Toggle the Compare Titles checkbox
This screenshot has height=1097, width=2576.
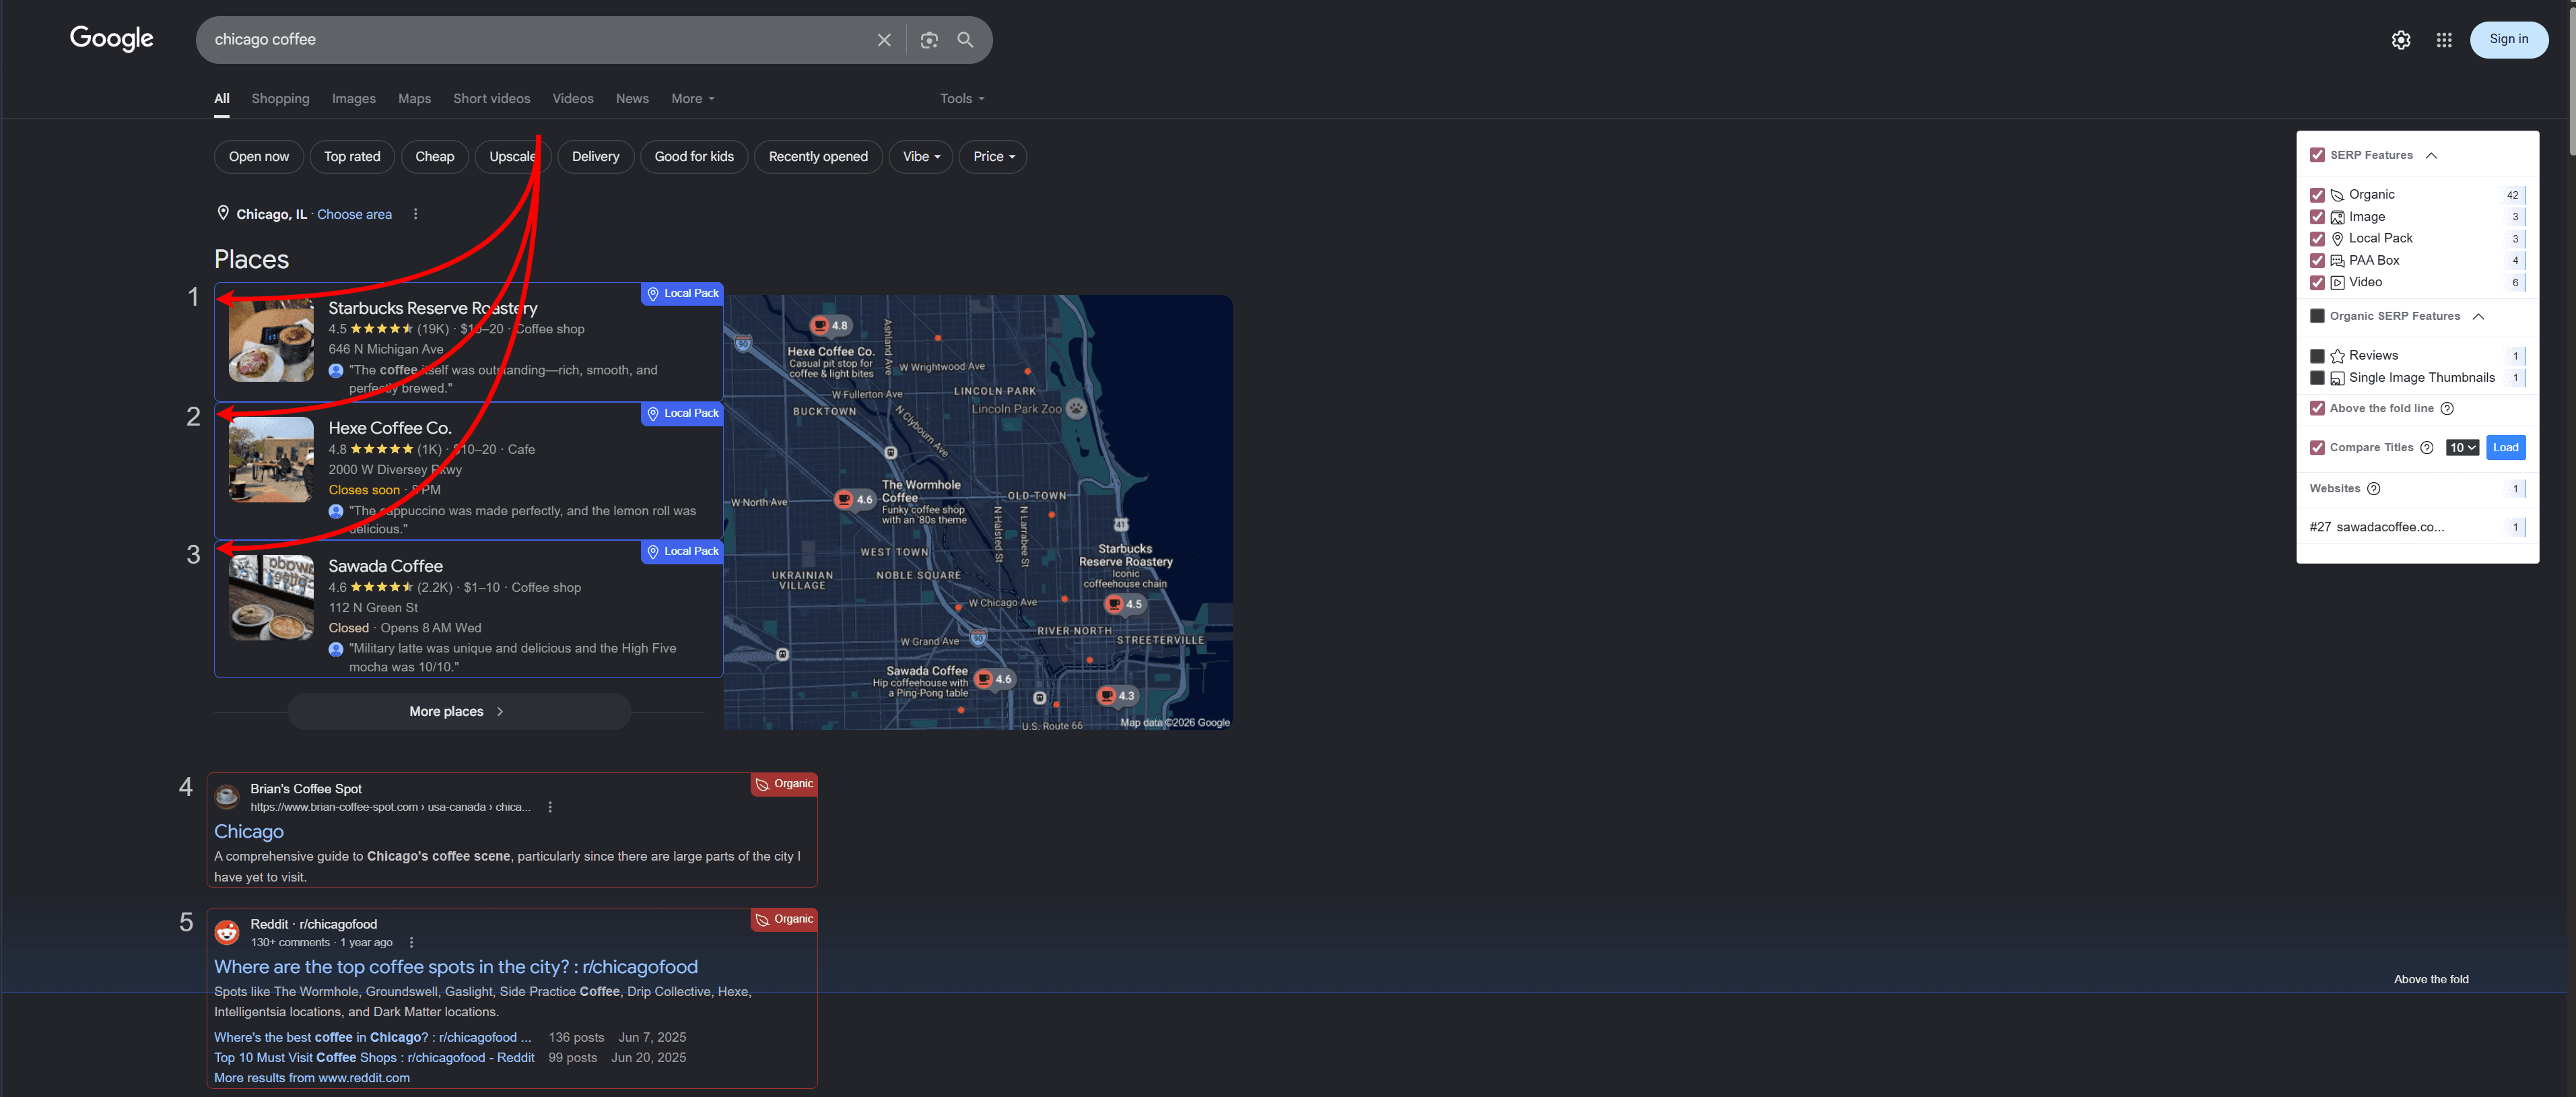(x=2317, y=447)
